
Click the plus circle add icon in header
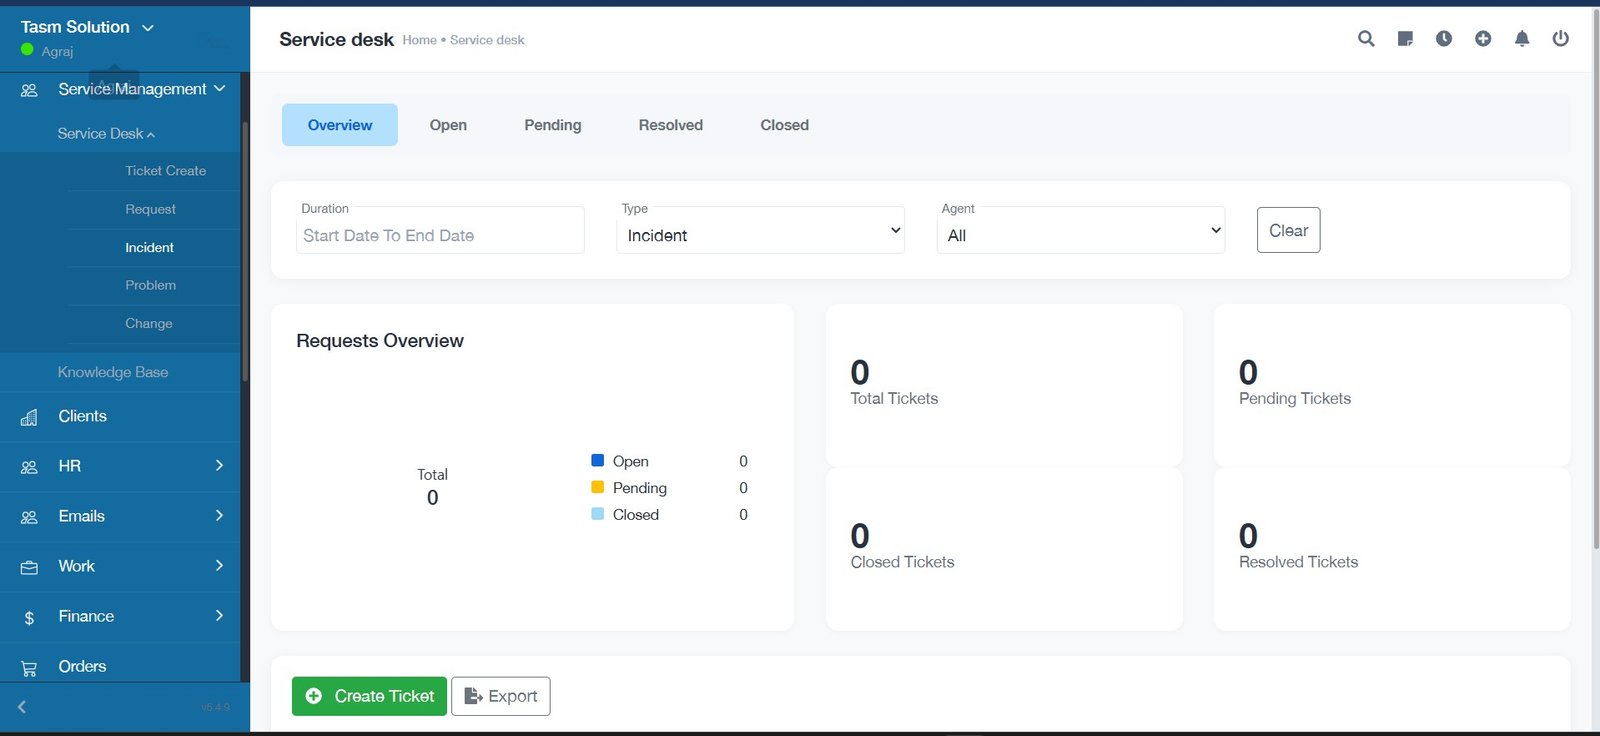[x=1483, y=39]
